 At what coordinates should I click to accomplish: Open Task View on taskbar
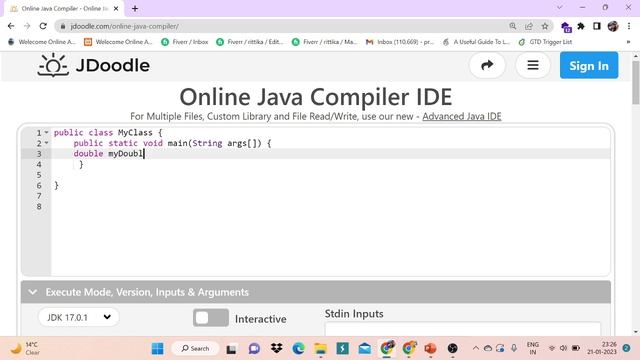(231, 349)
